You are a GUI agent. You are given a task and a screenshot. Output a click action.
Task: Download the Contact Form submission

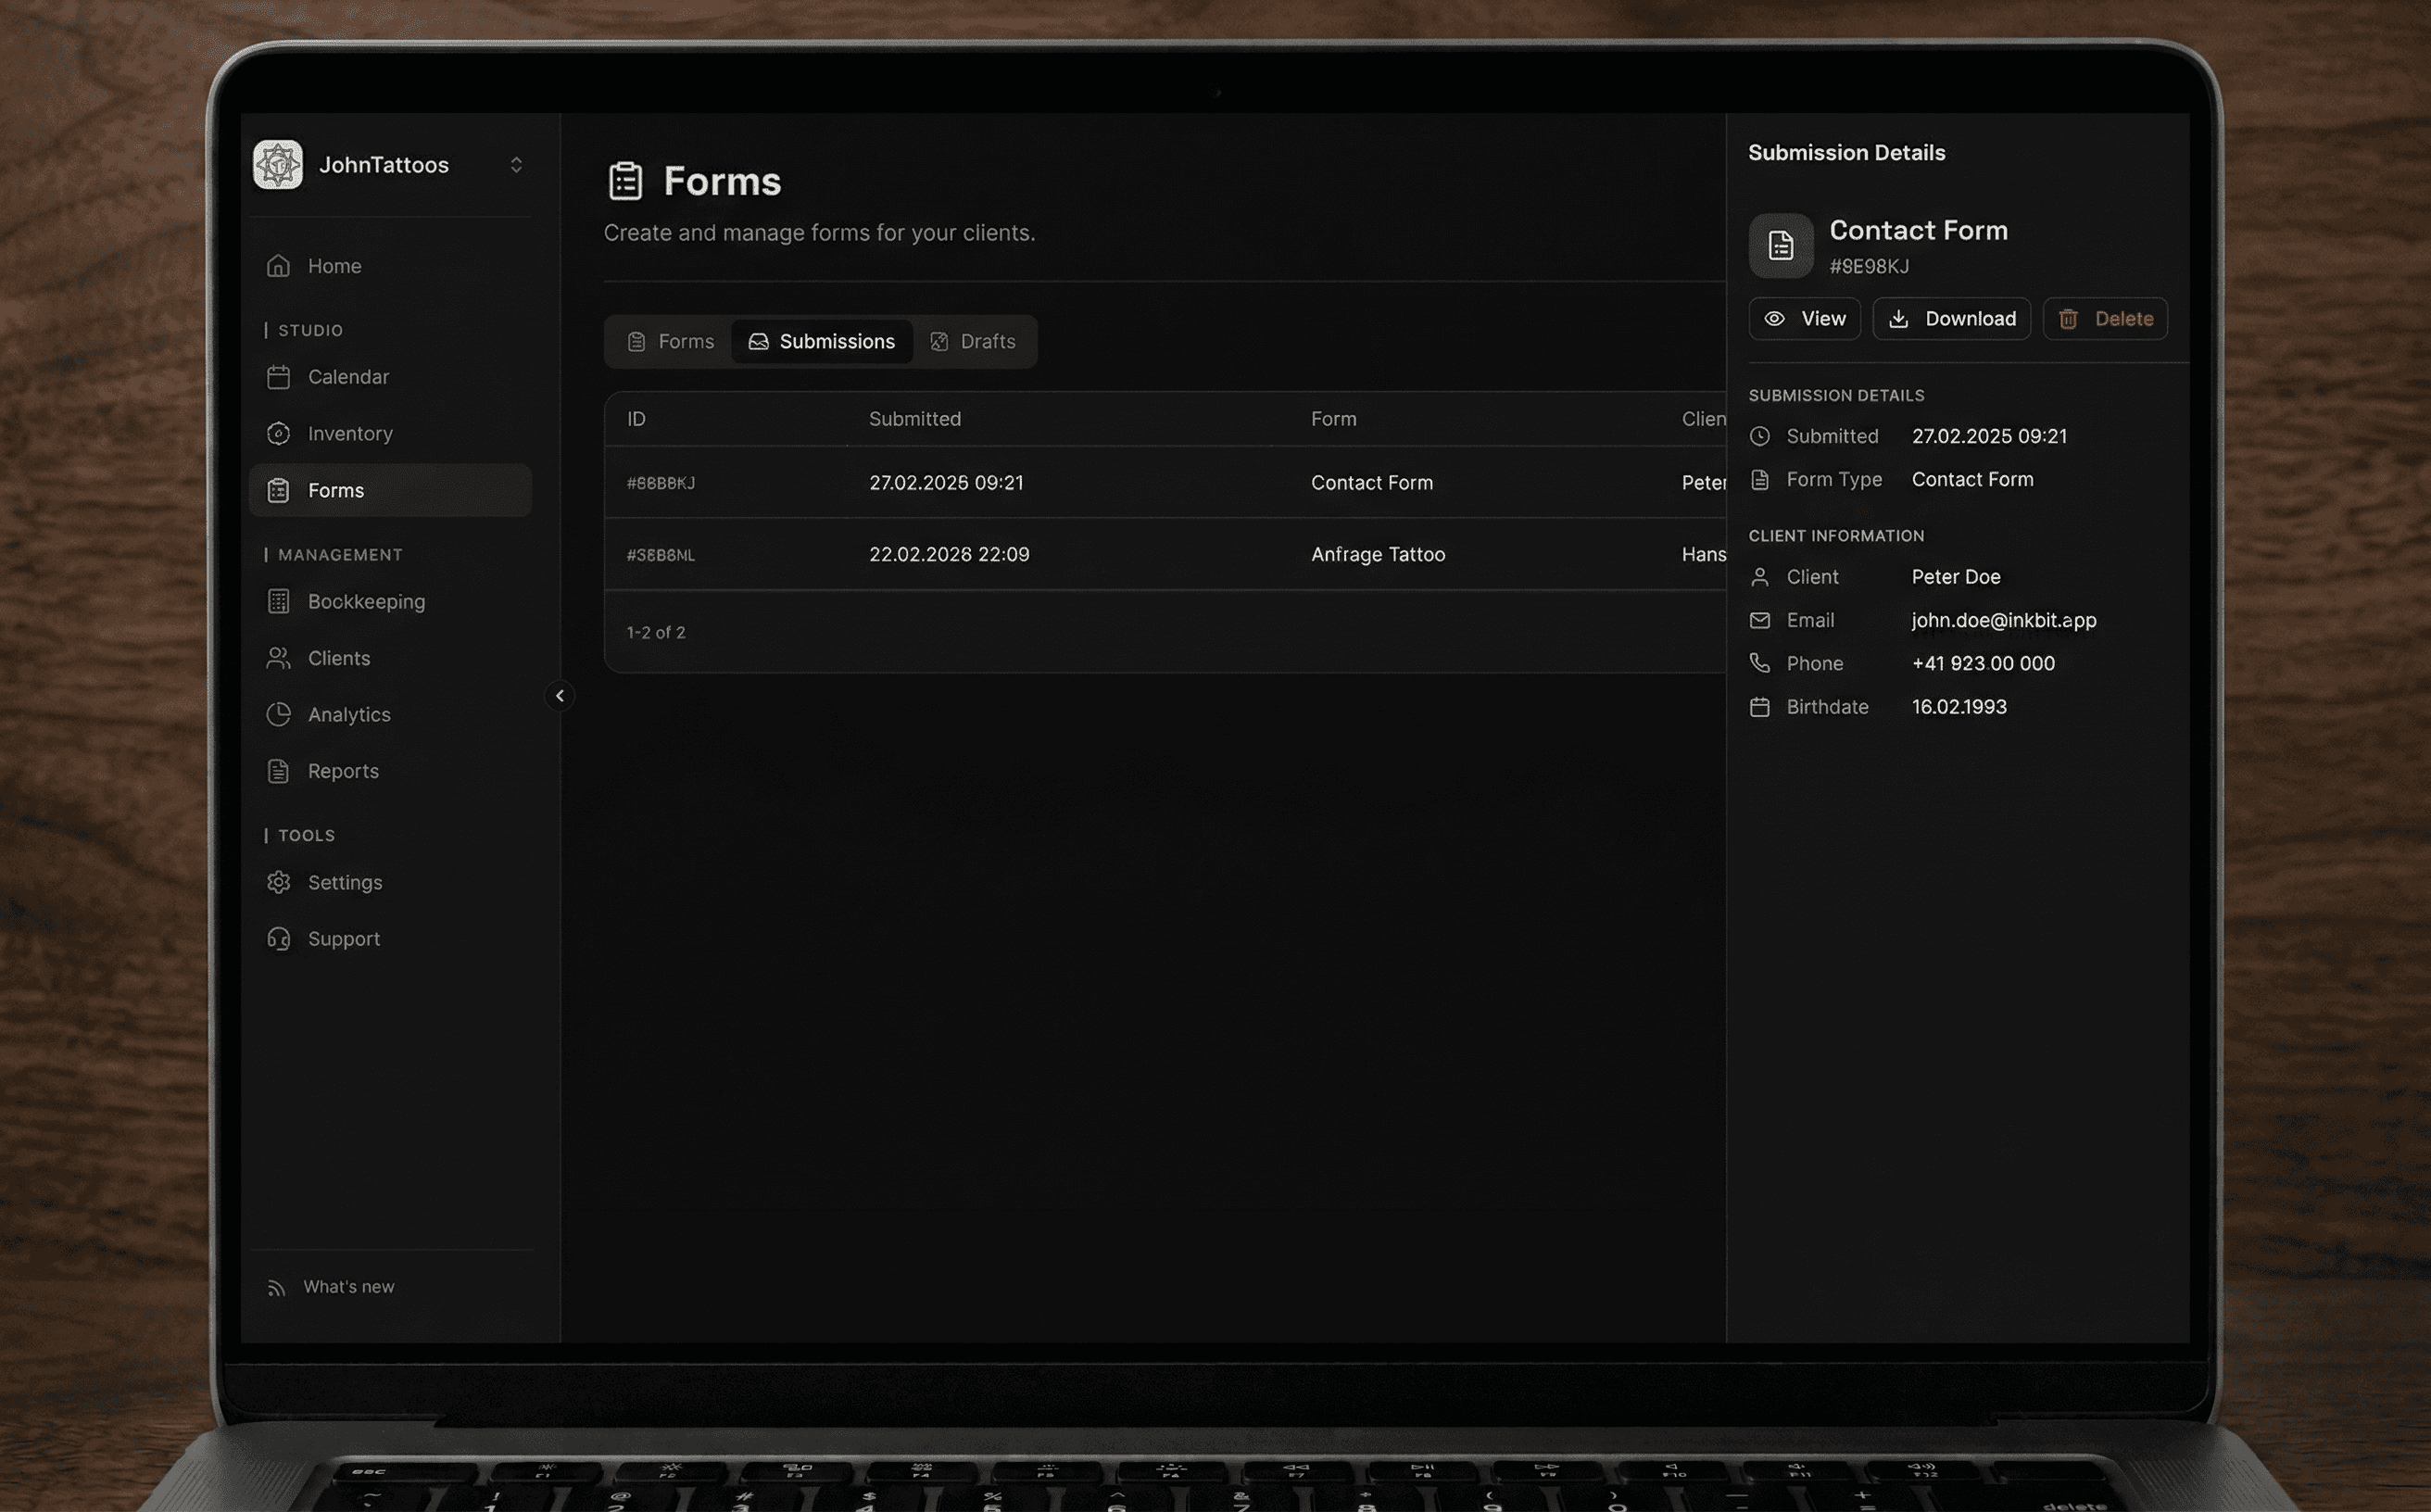point(1951,319)
